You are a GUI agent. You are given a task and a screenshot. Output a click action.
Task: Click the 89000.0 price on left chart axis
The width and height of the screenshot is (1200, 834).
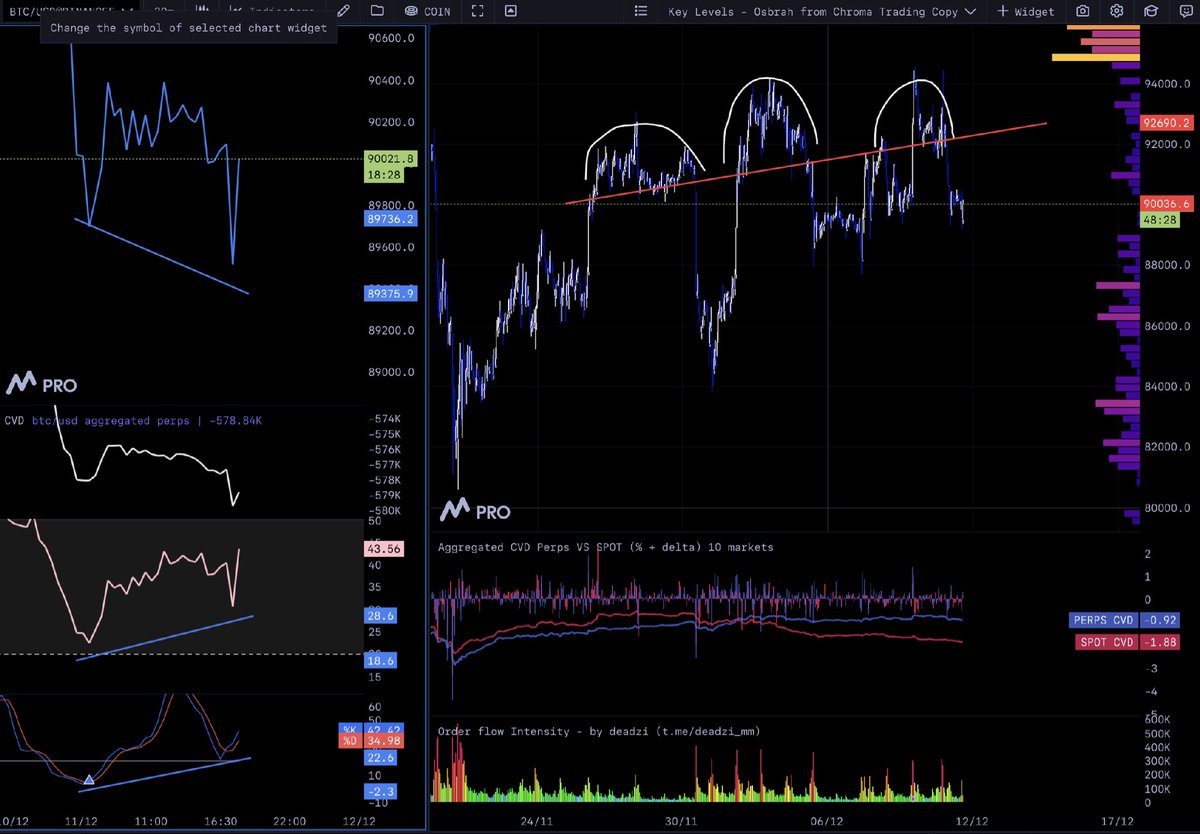[391, 372]
